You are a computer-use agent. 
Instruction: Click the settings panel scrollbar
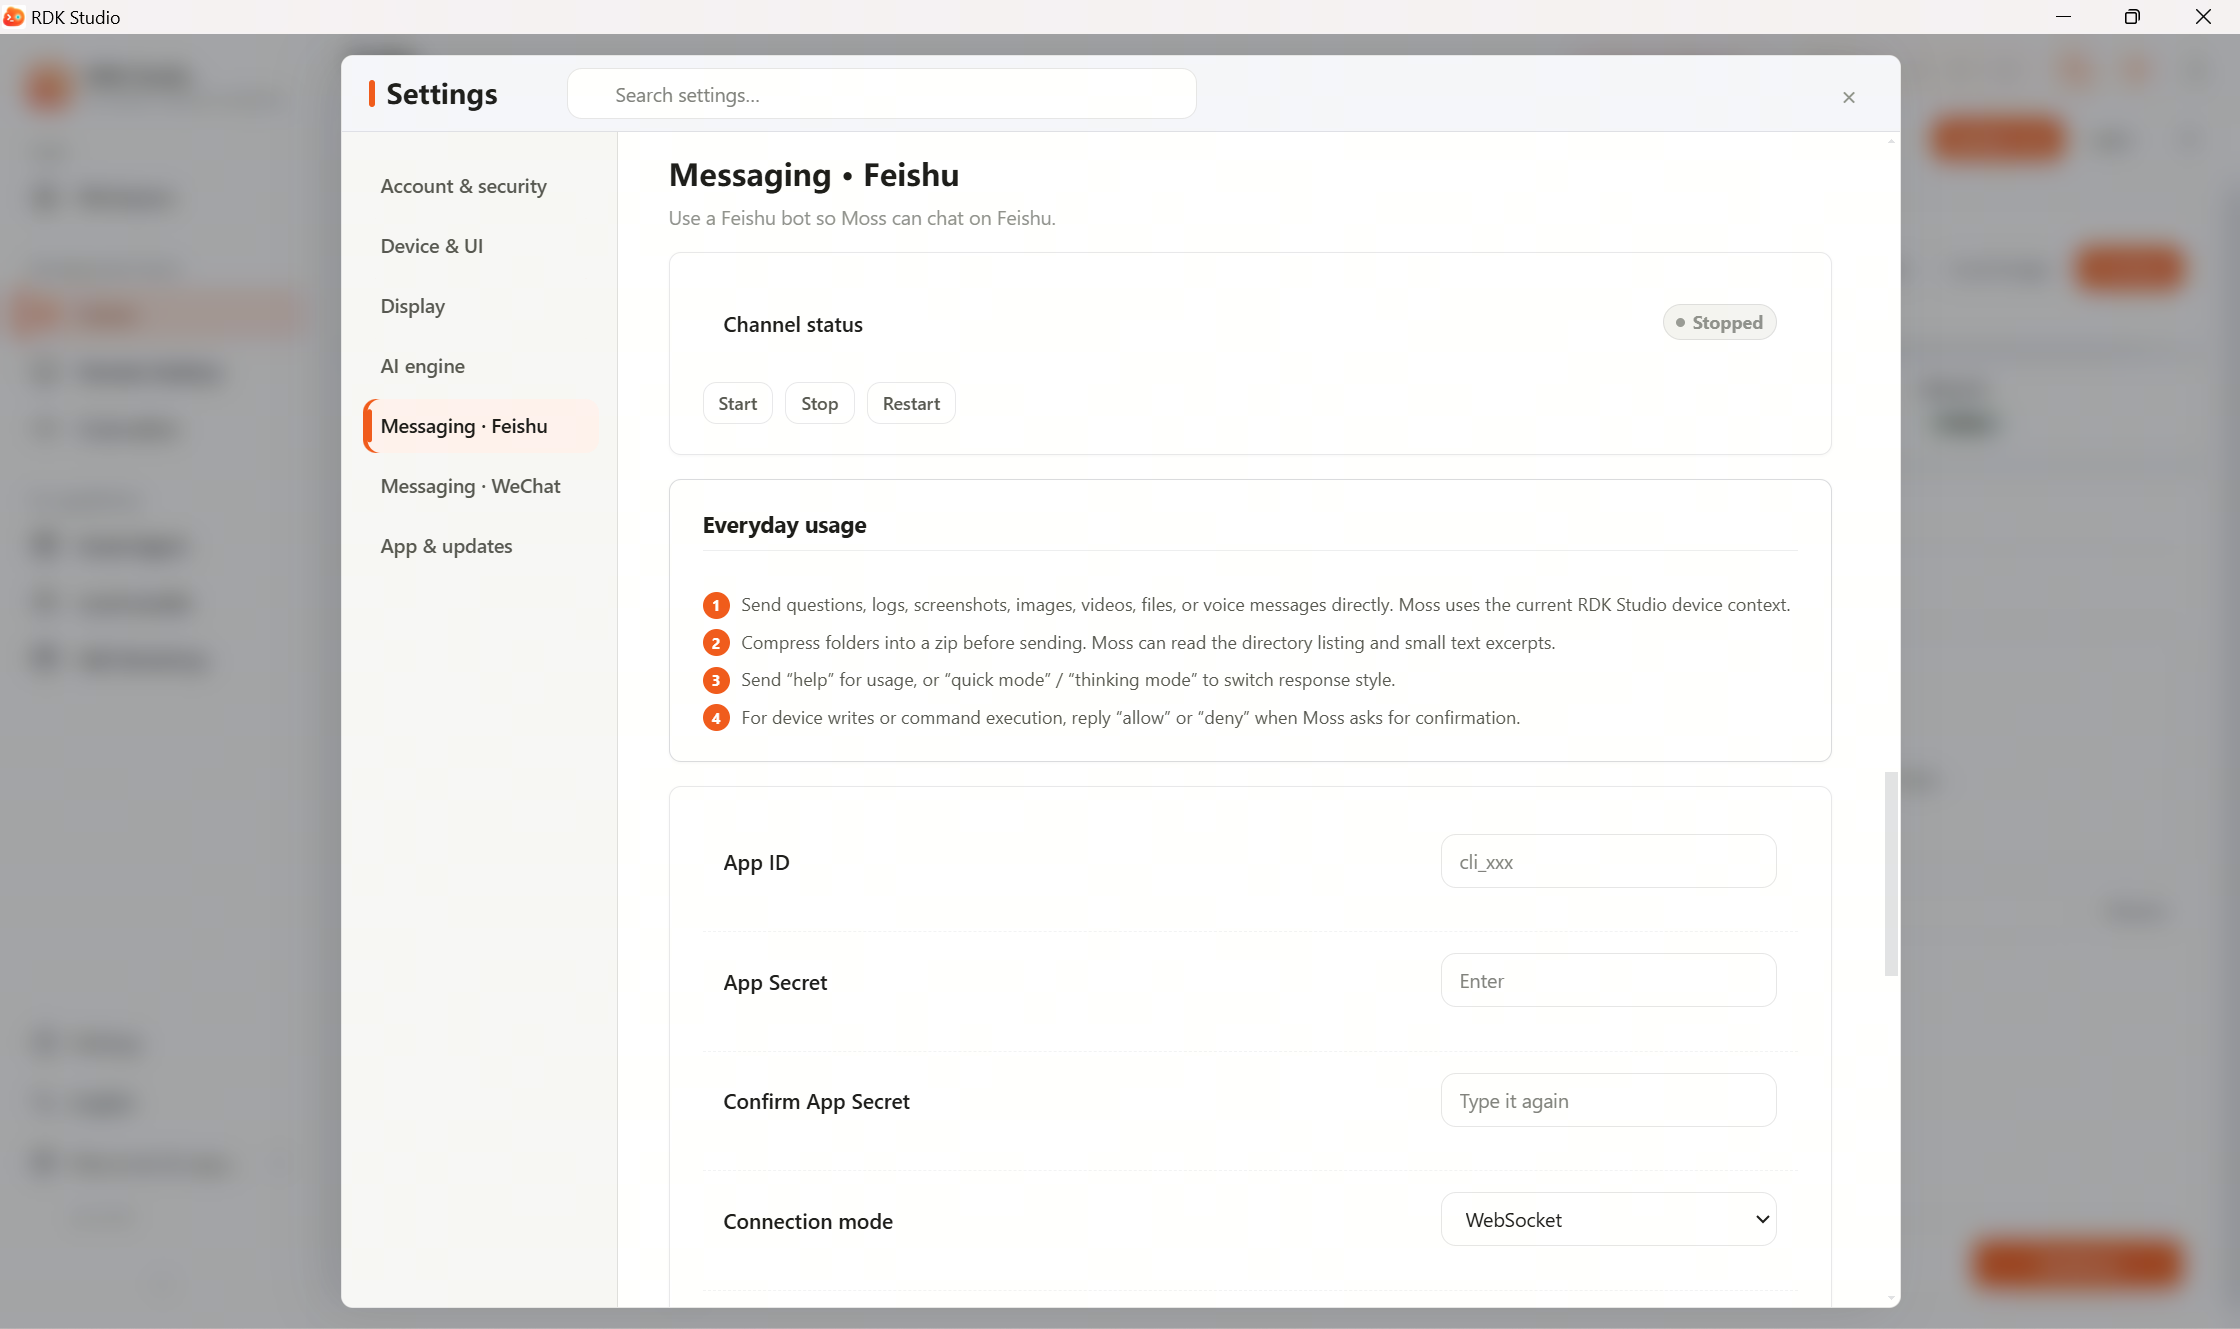click(x=1890, y=873)
